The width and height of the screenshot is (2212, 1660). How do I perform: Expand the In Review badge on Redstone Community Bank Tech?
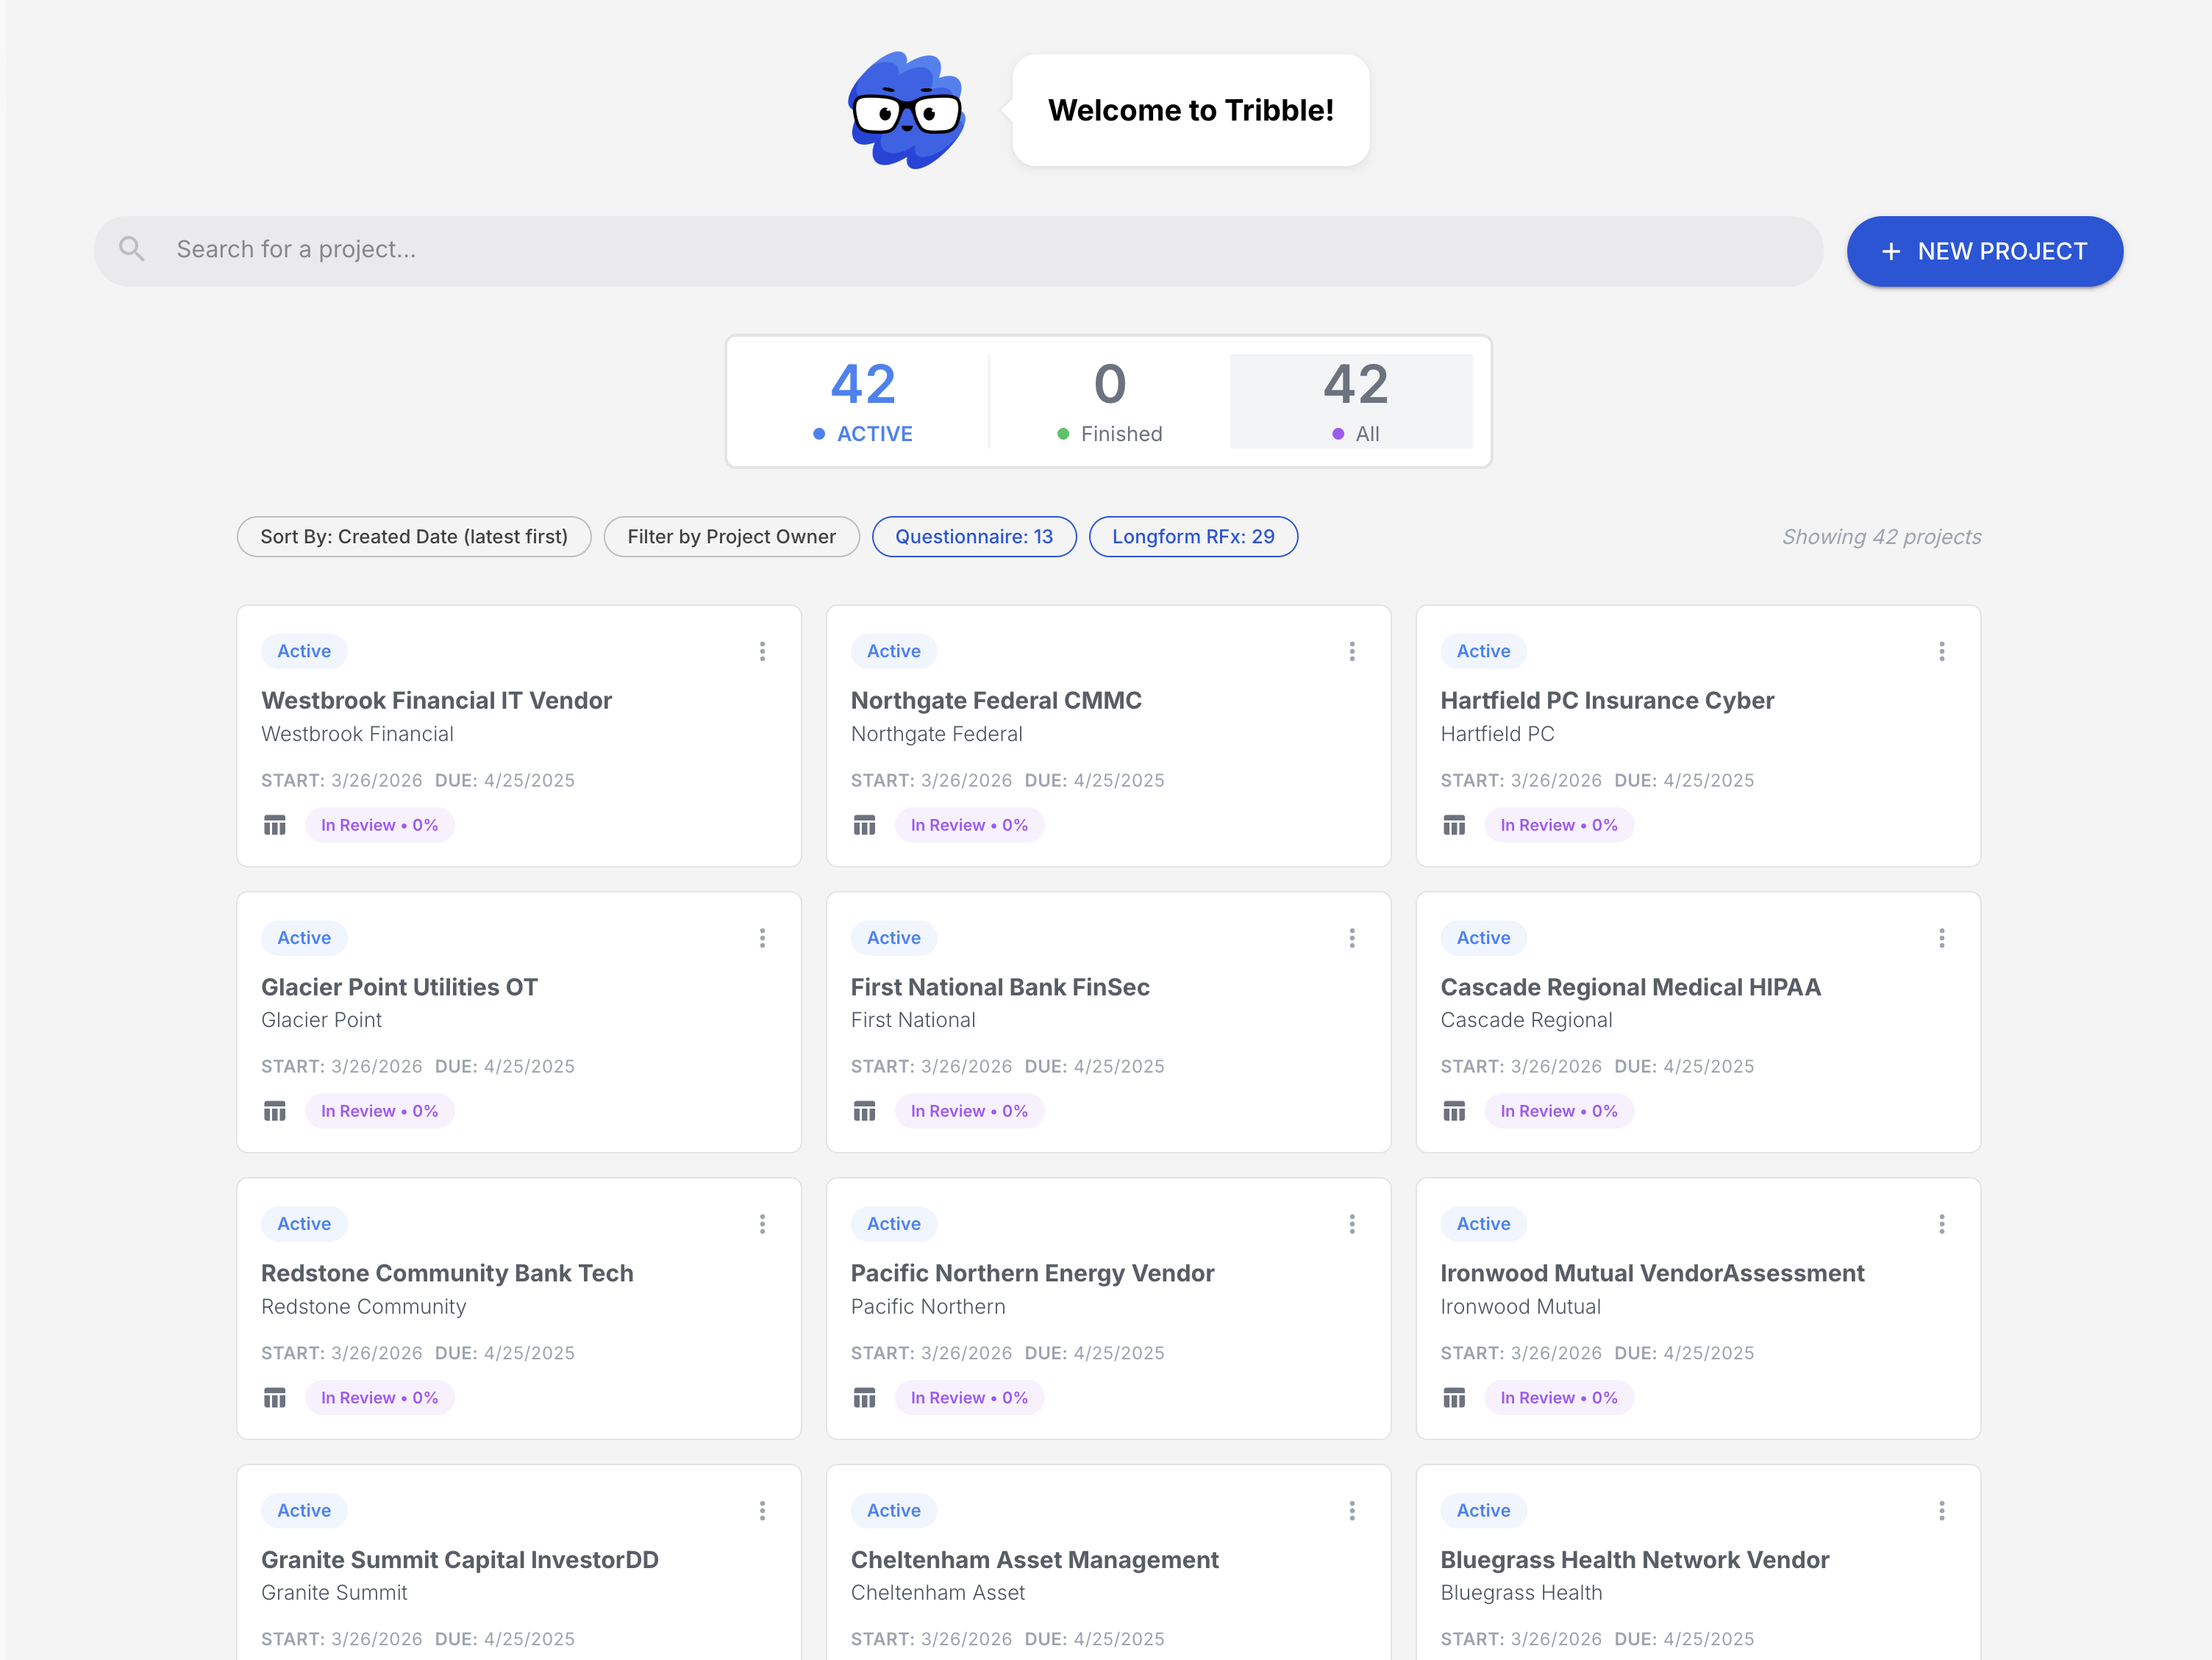click(380, 1397)
